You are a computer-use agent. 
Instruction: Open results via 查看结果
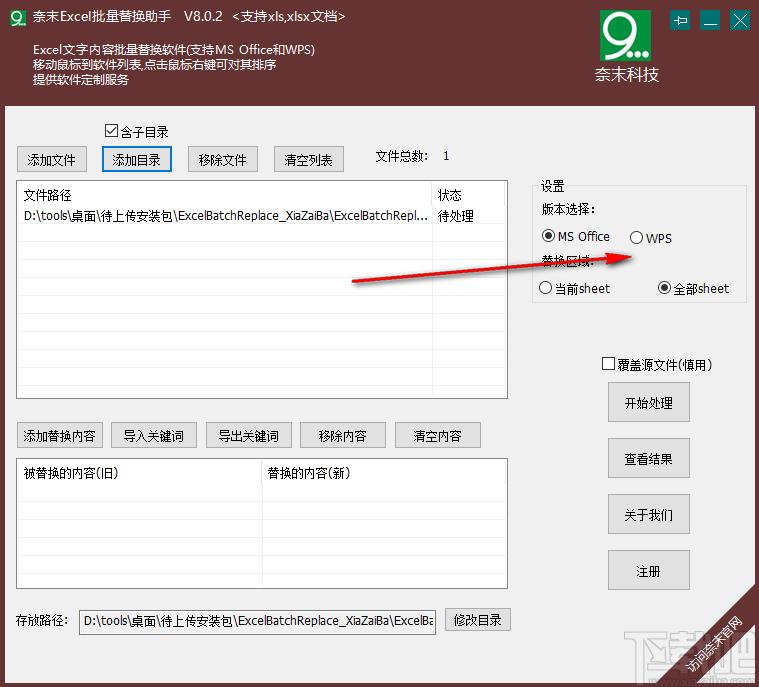[x=649, y=458]
